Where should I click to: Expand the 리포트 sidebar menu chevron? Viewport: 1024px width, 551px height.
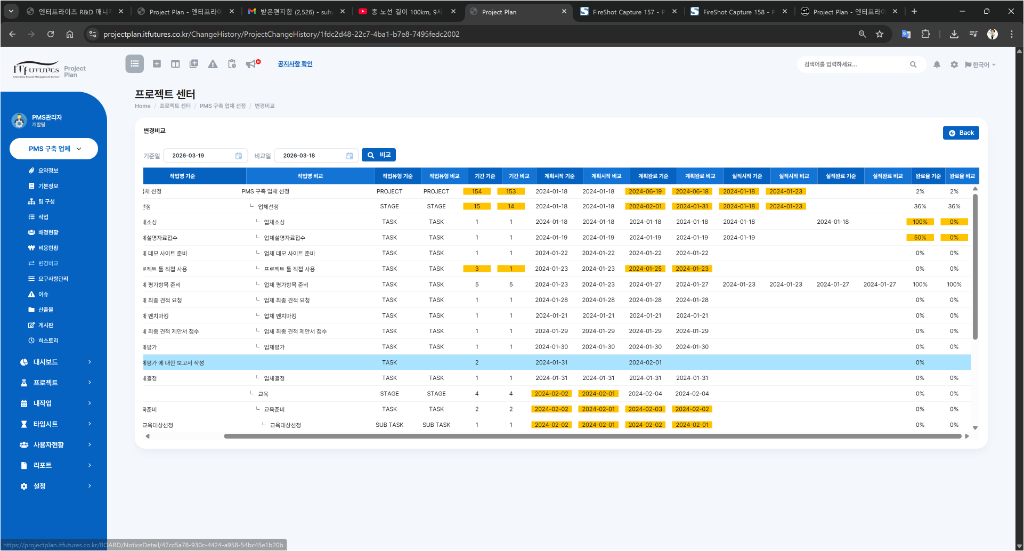coord(89,465)
